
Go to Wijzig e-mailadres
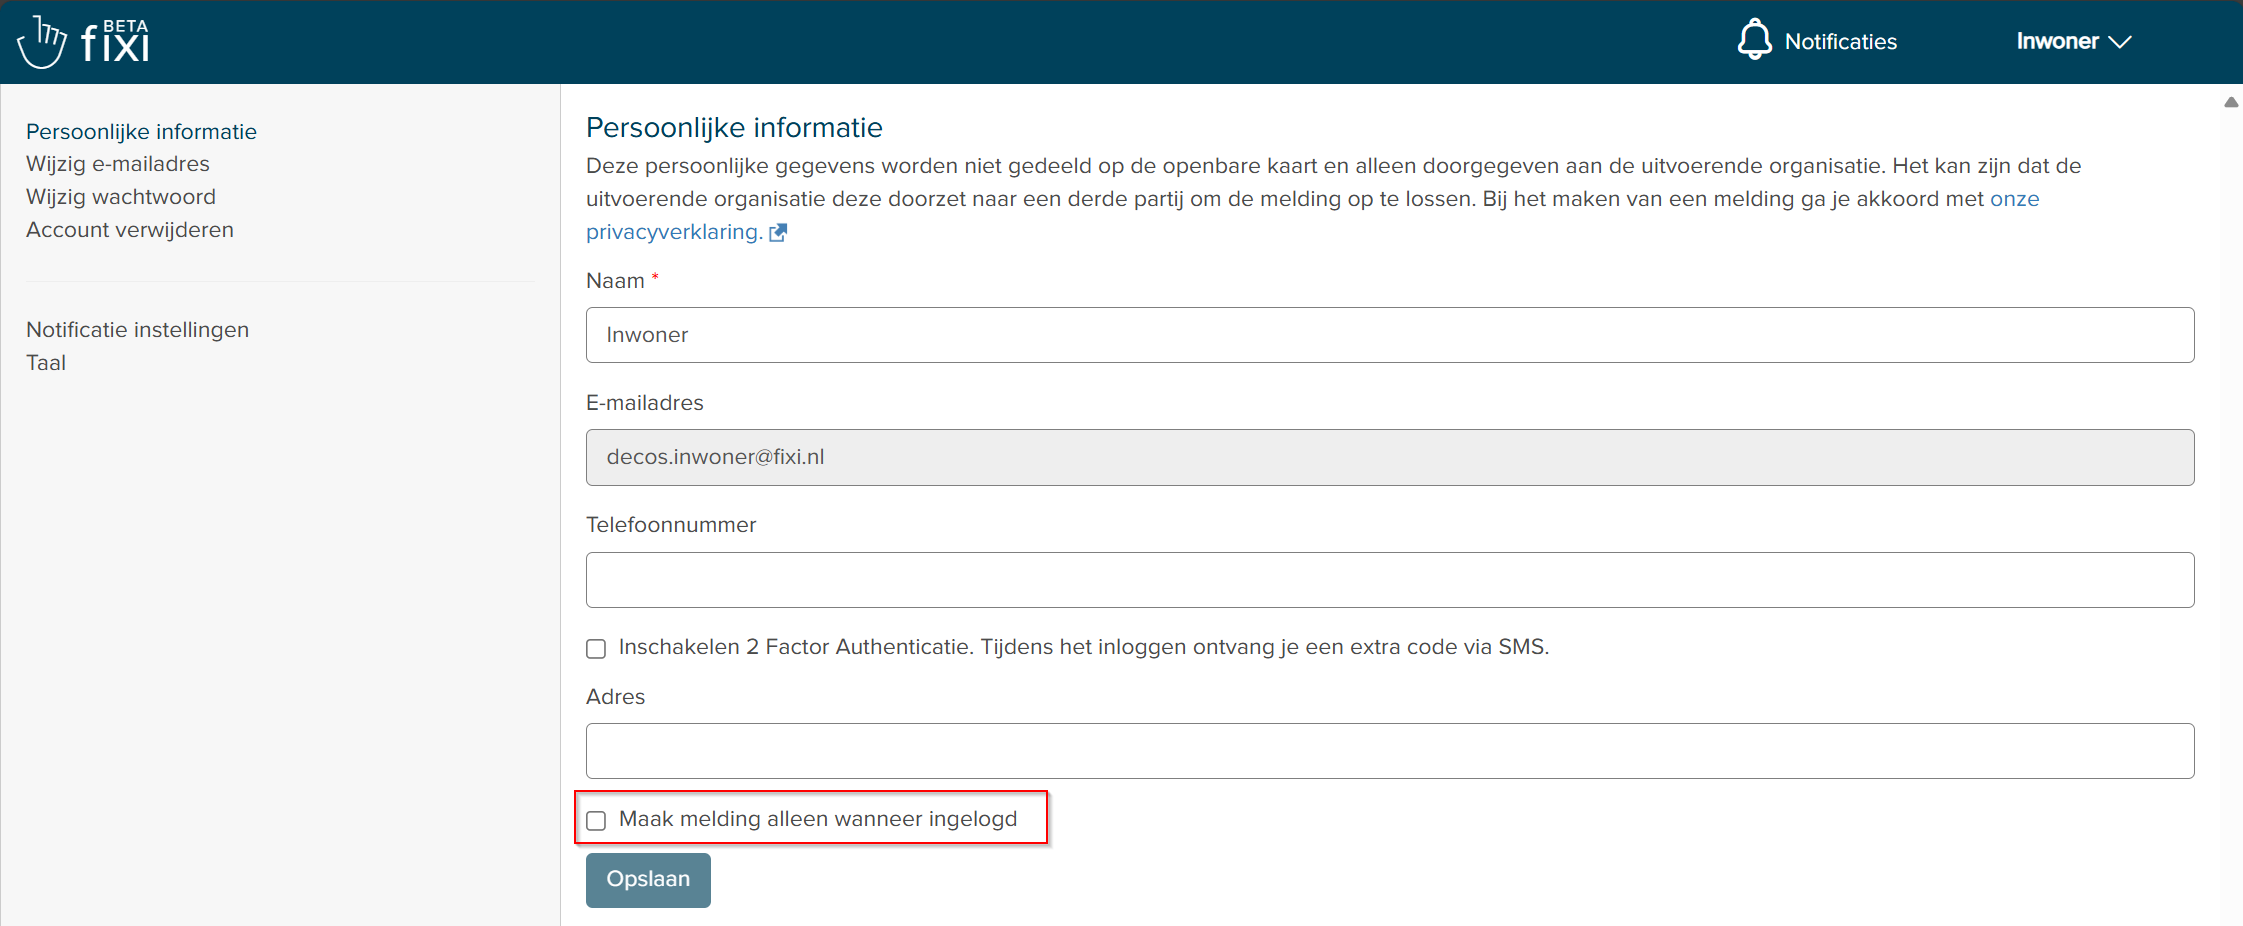[117, 163]
